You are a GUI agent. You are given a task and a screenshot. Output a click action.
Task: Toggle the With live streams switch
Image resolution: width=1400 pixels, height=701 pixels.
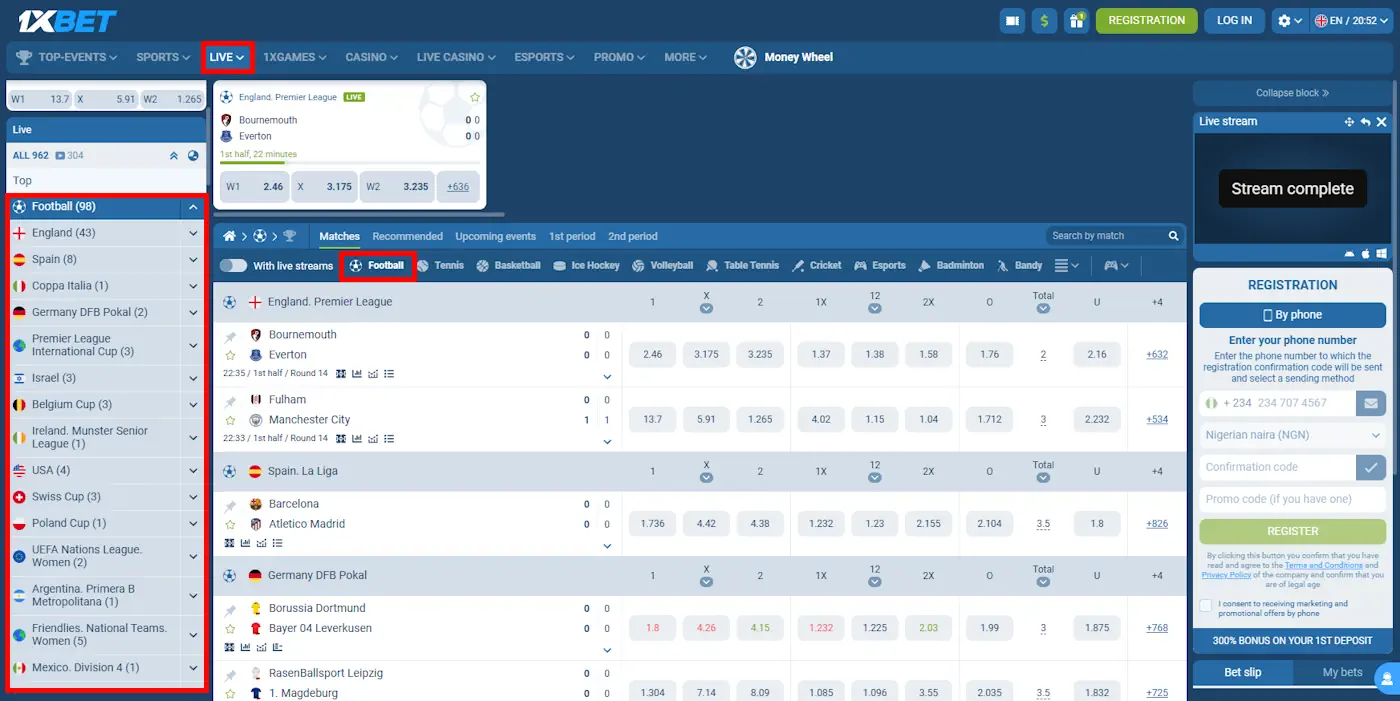232,265
